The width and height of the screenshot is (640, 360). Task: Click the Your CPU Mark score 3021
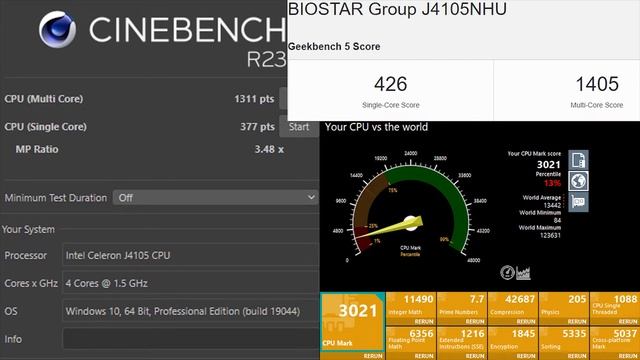pos(549,164)
